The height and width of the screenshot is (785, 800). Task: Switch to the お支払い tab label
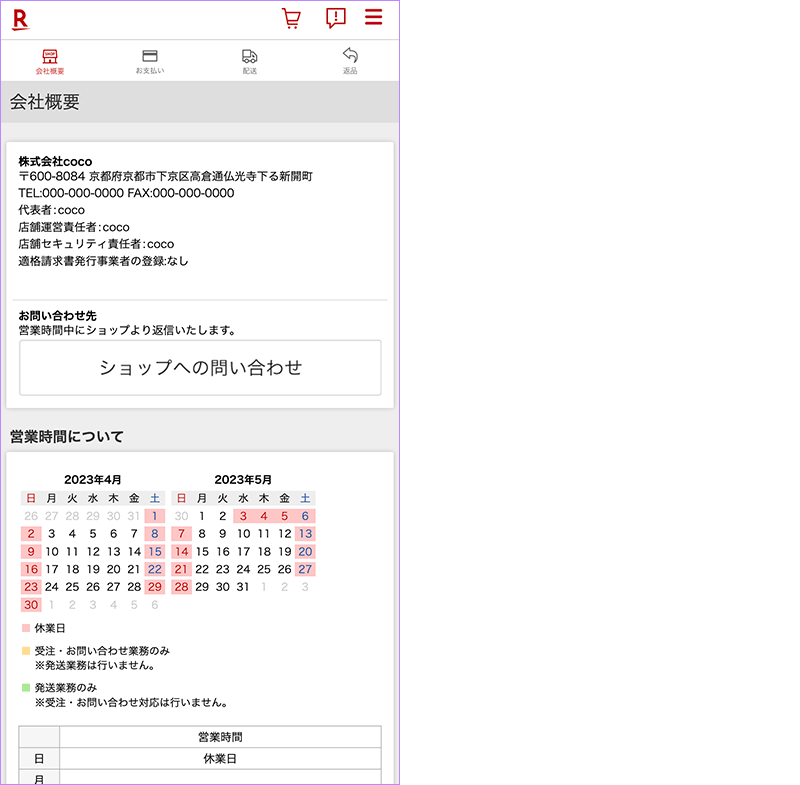pyautogui.click(x=150, y=72)
